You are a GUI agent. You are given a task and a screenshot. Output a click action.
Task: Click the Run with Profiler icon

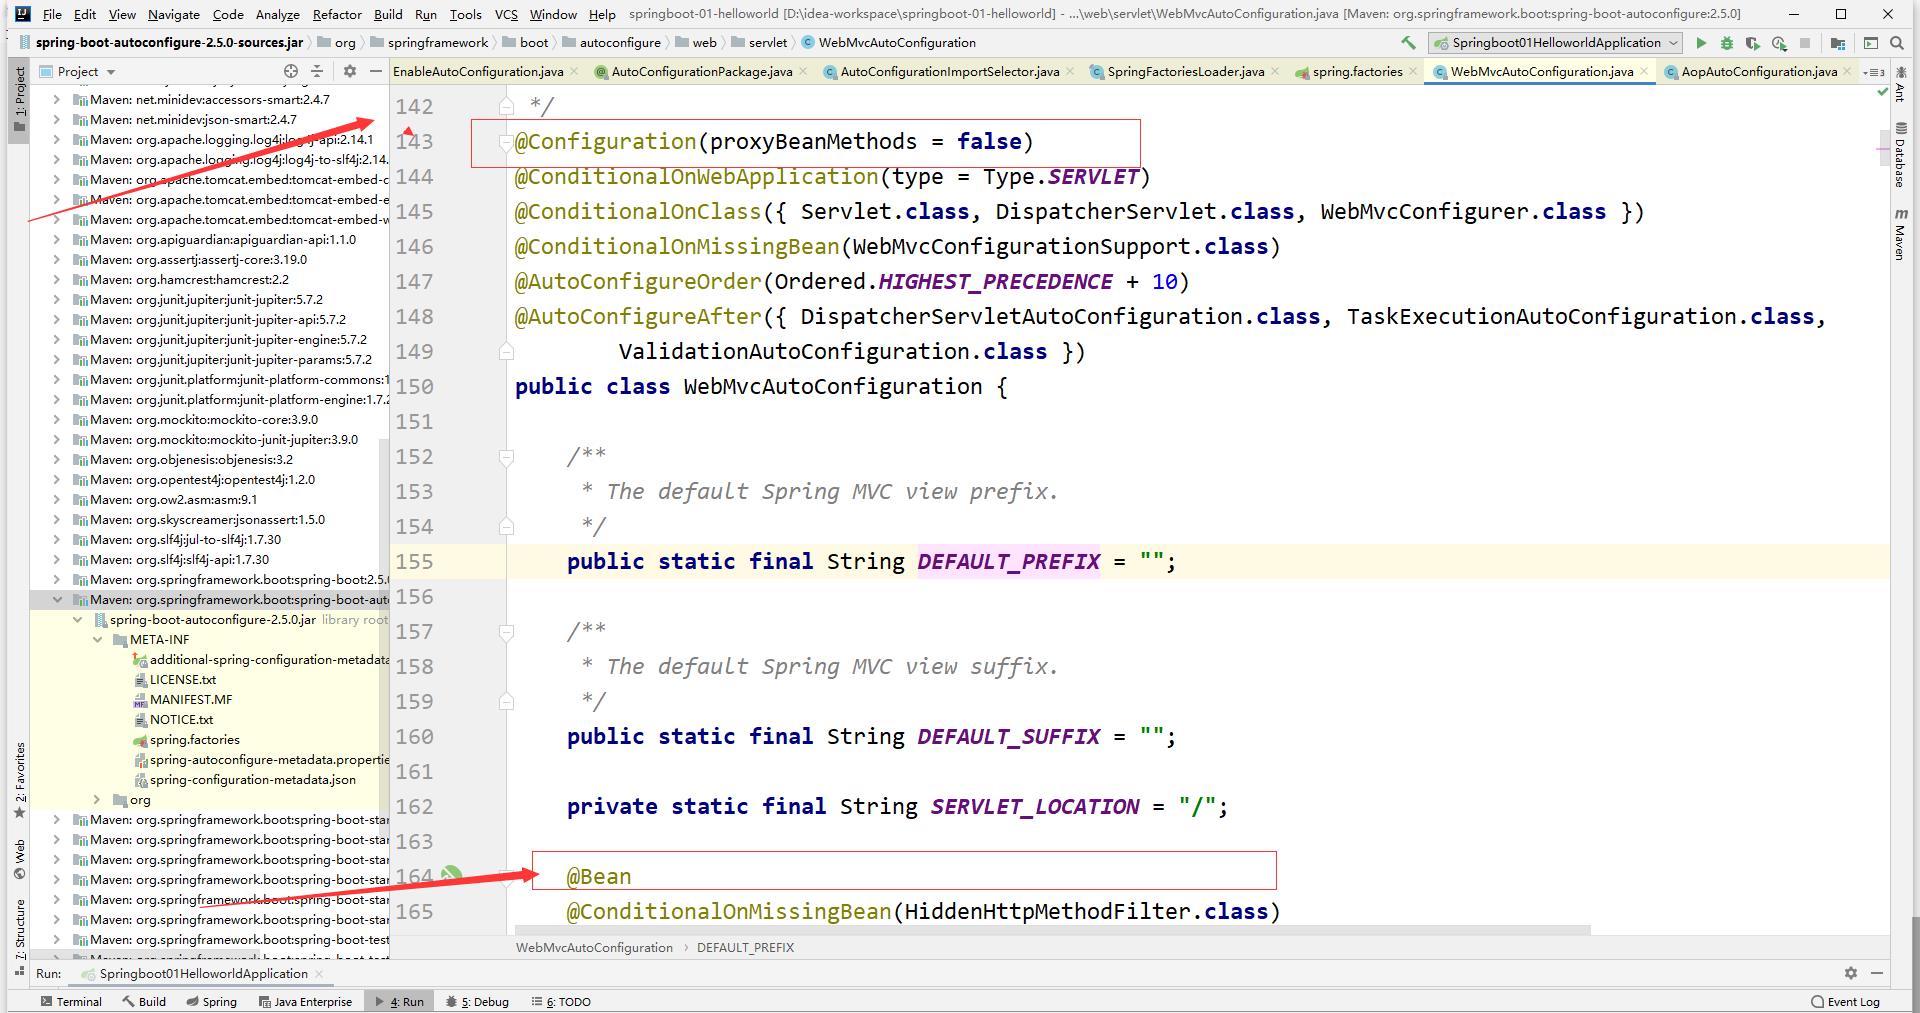click(1779, 43)
